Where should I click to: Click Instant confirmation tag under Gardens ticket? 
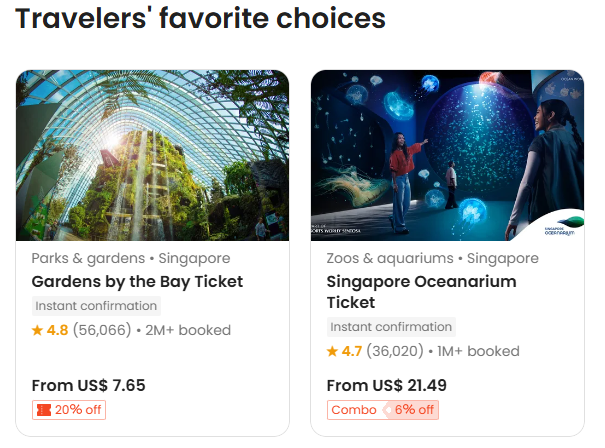click(96, 306)
